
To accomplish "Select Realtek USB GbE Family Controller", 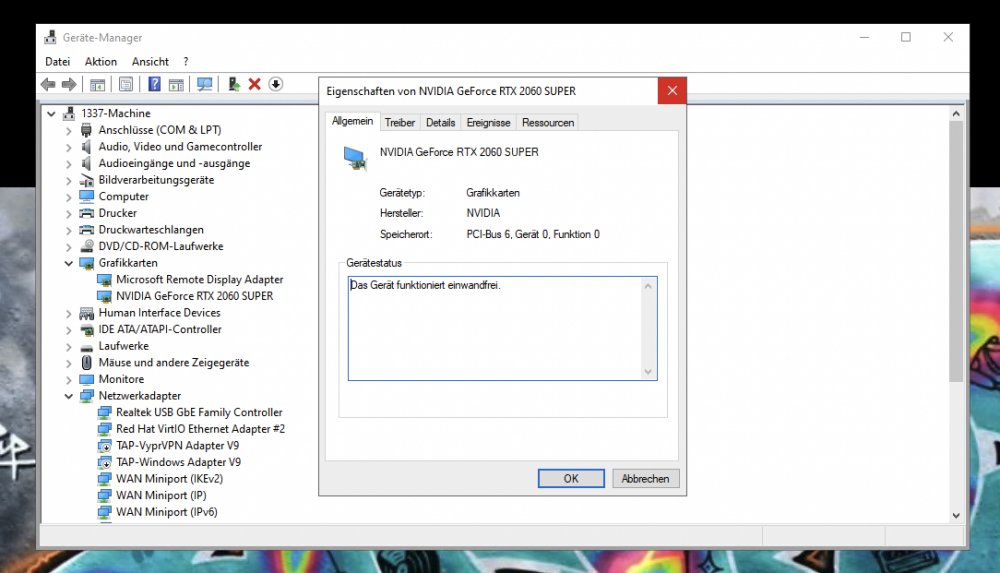I will tap(199, 412).
